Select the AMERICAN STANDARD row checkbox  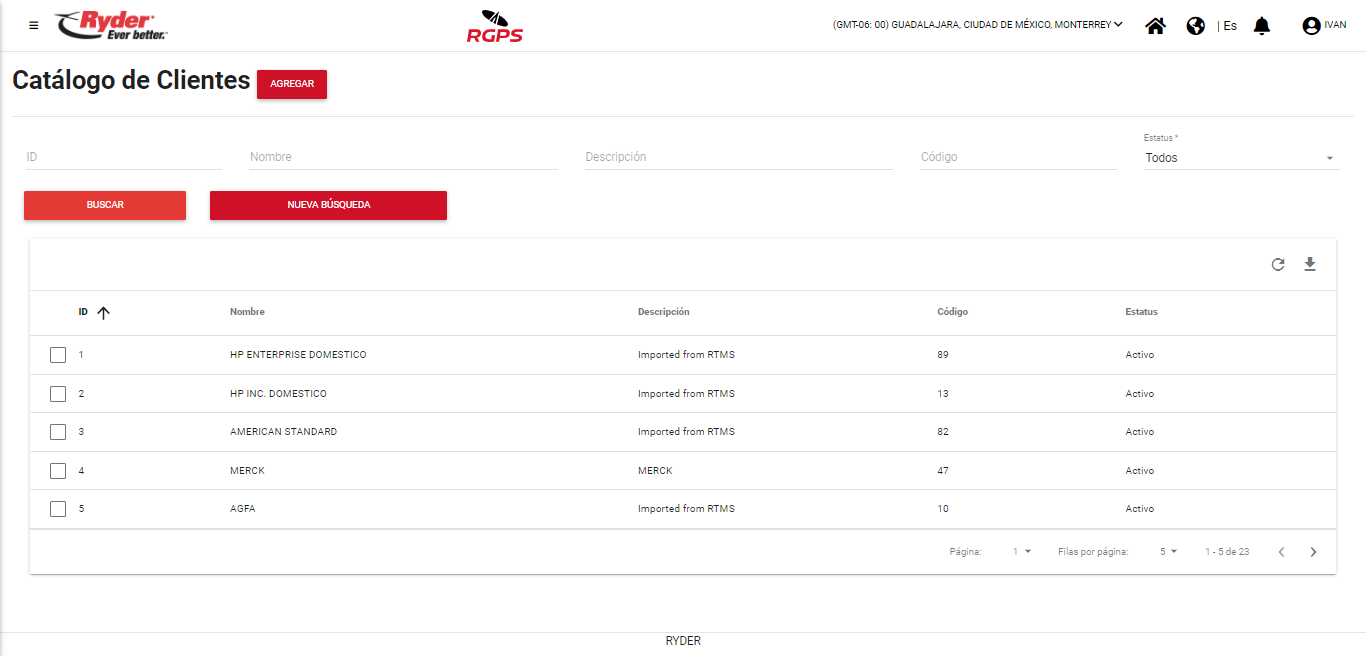click(x=58, y=432)
